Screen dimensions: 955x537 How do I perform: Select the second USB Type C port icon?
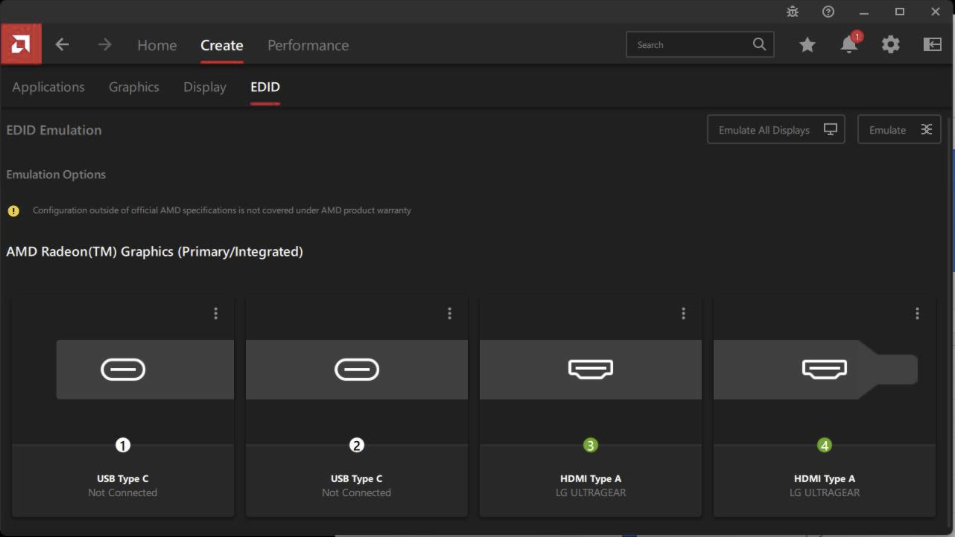[x=356, y=369]
